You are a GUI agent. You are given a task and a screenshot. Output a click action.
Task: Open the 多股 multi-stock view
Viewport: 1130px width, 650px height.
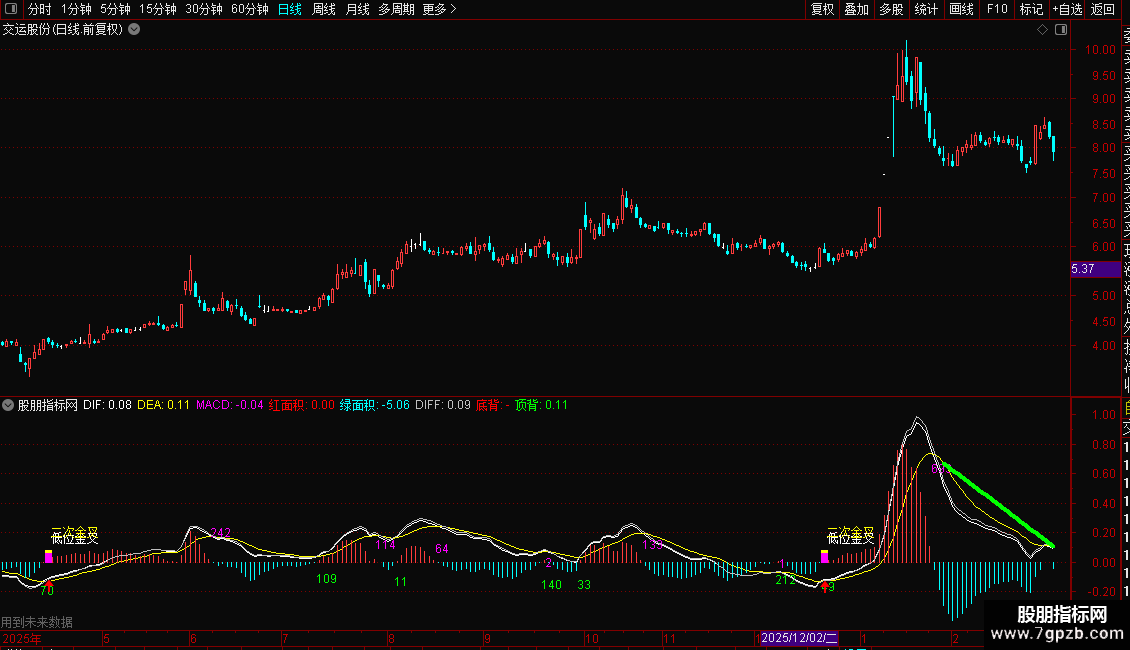(891, 9)
